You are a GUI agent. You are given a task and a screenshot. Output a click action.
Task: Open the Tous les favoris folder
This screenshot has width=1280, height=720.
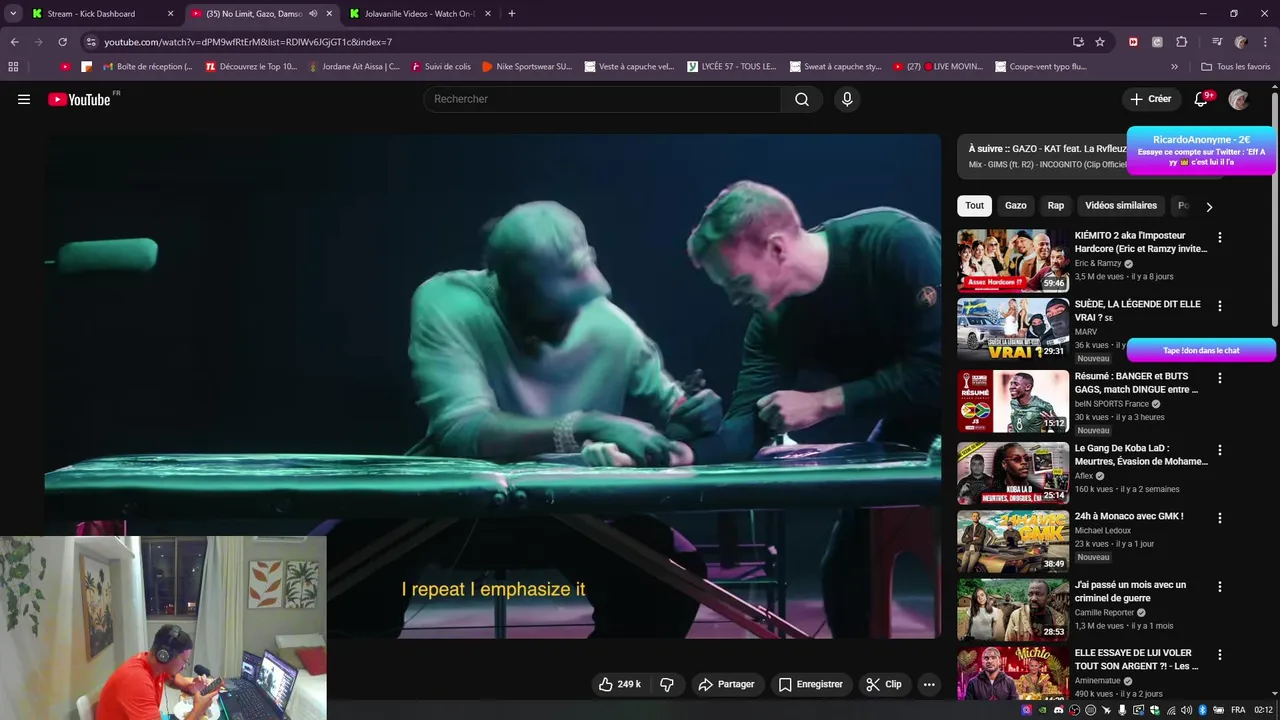pyautogui.click(x=1235, y=67)
